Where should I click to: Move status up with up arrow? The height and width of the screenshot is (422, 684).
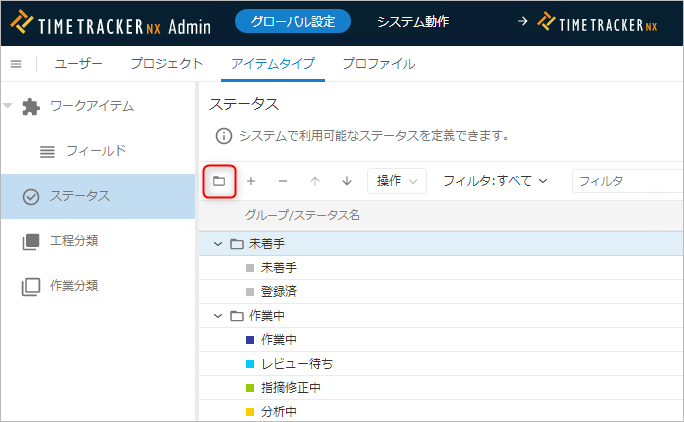(x=315, y=181)
